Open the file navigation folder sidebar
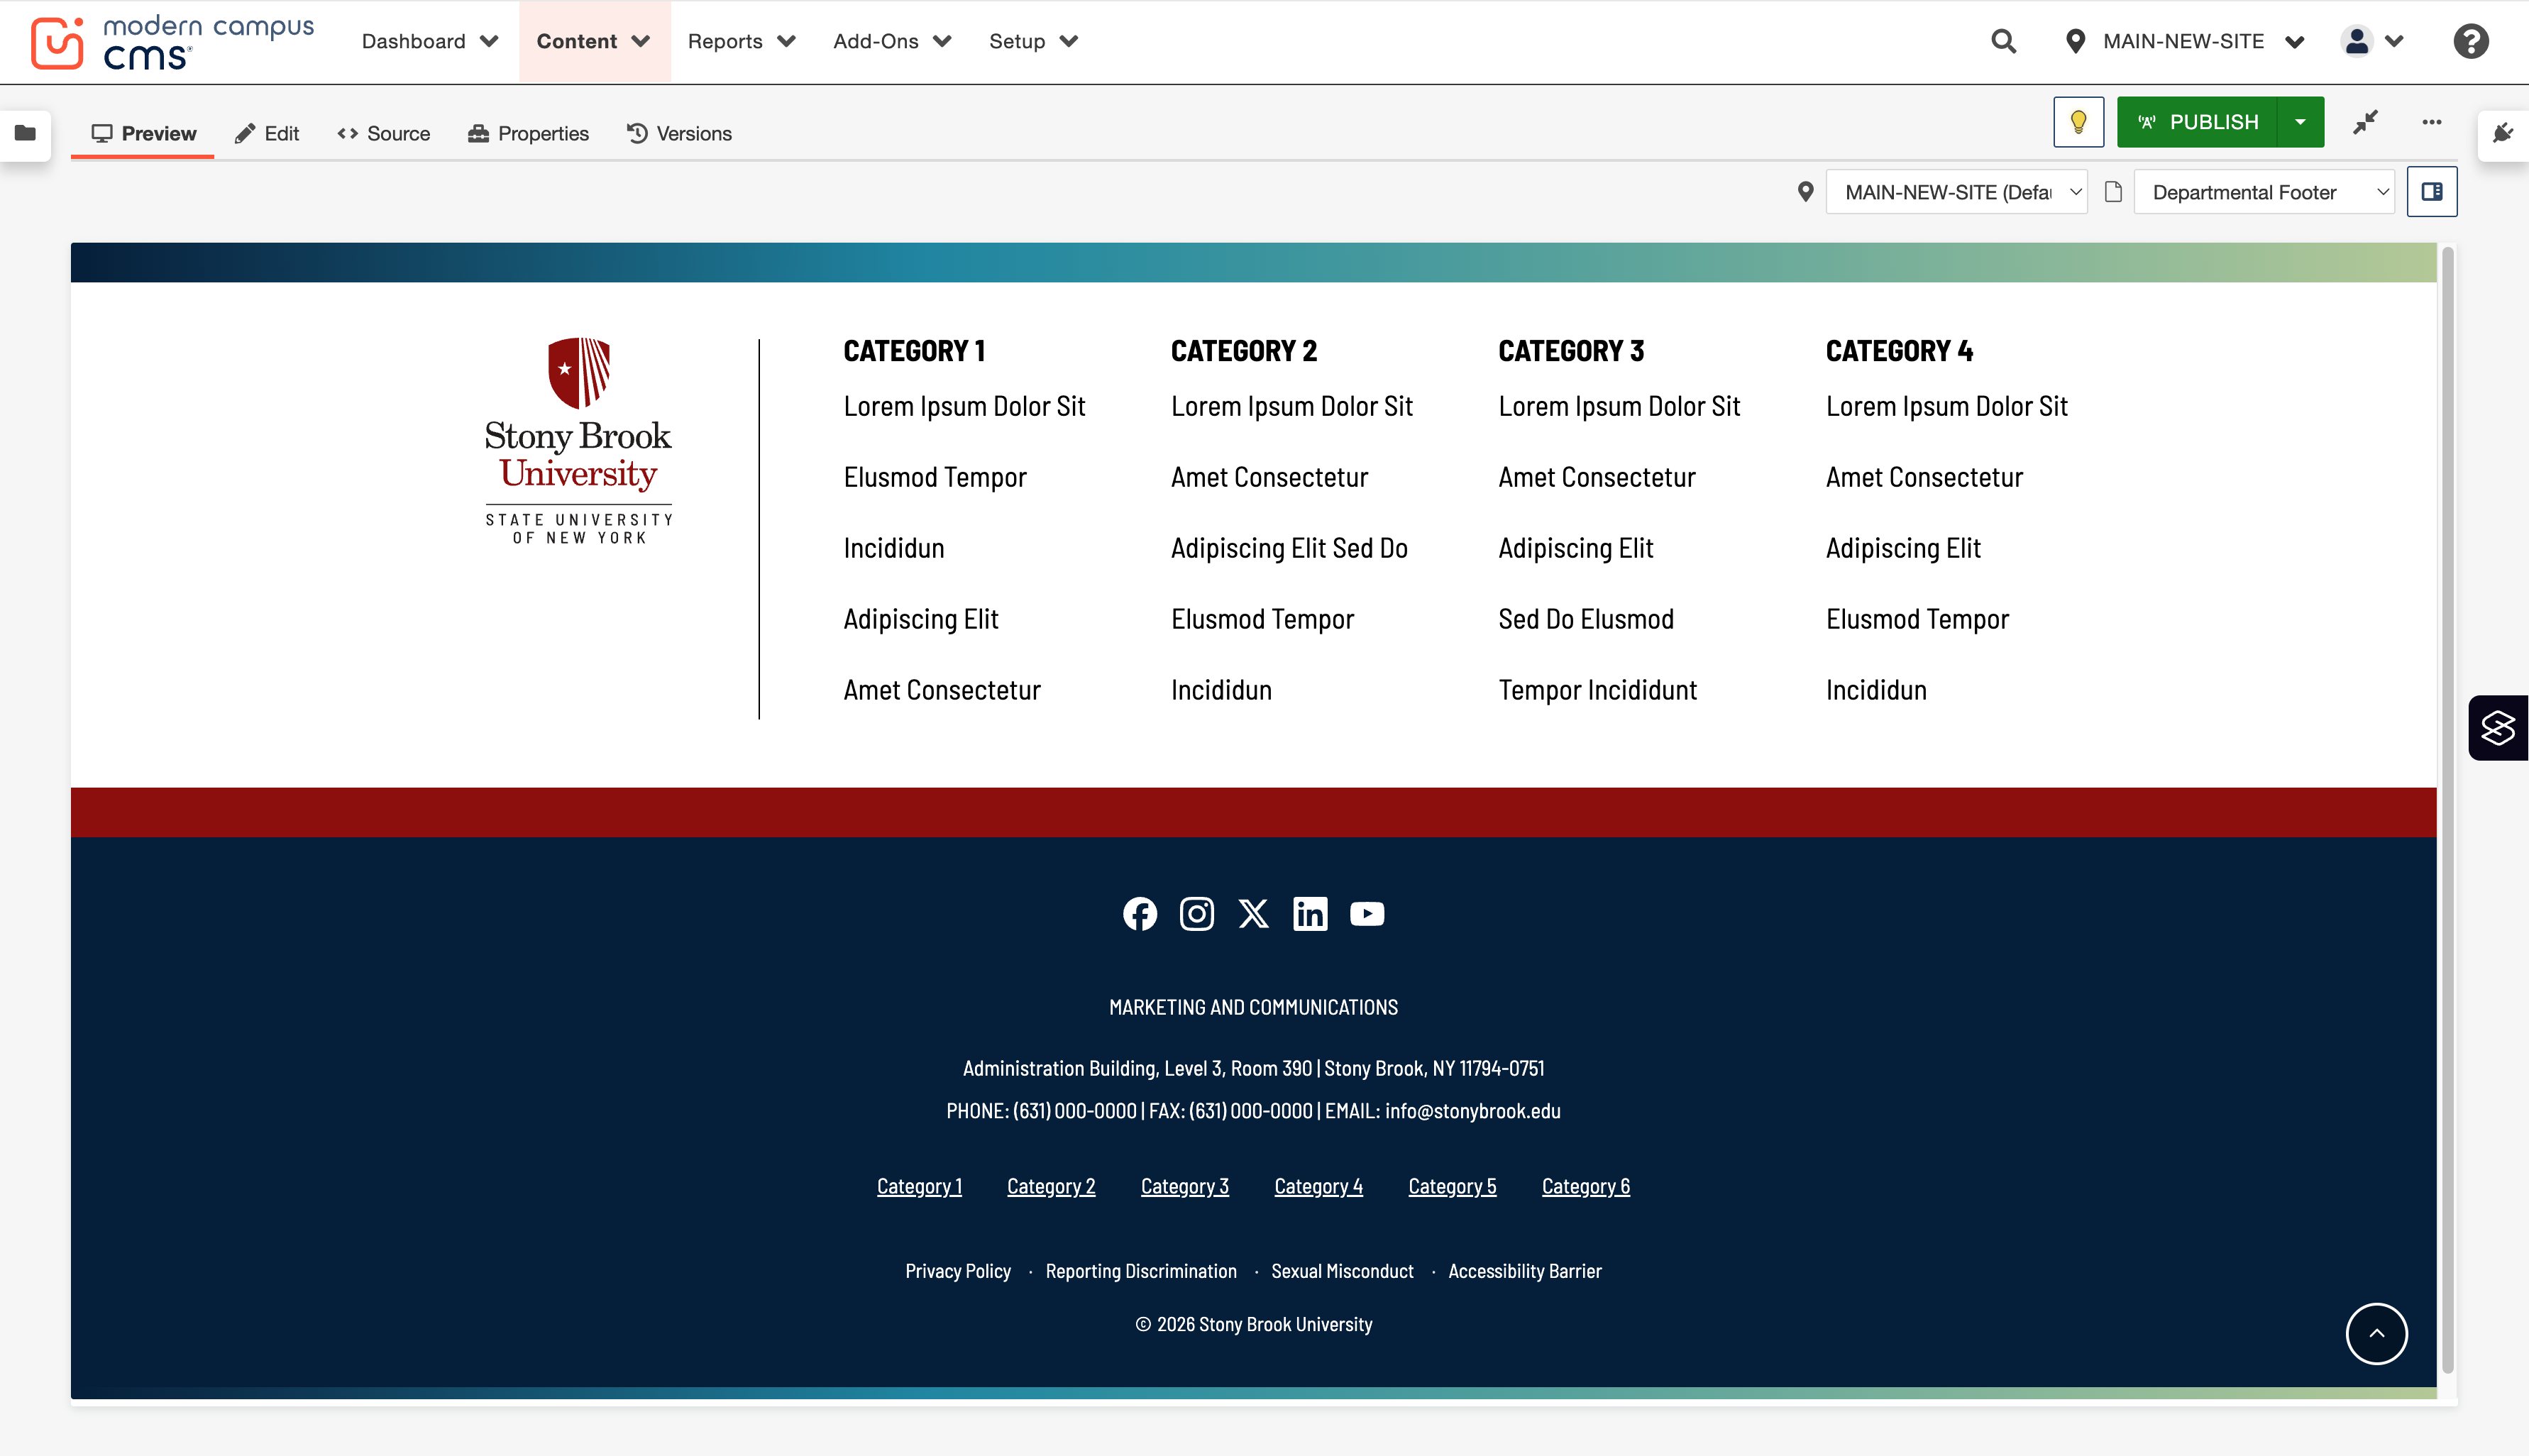 pos(26,133)
